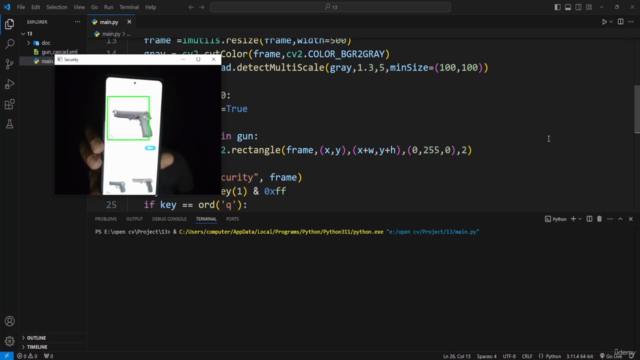
Task: Close the main.py editor tab
Action: point(129,22)
